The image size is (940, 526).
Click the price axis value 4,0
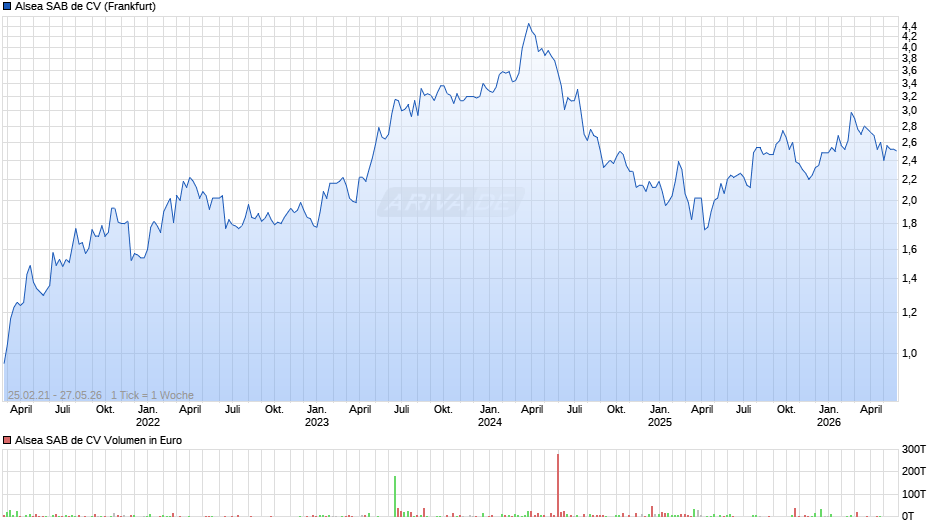[909, 47]
